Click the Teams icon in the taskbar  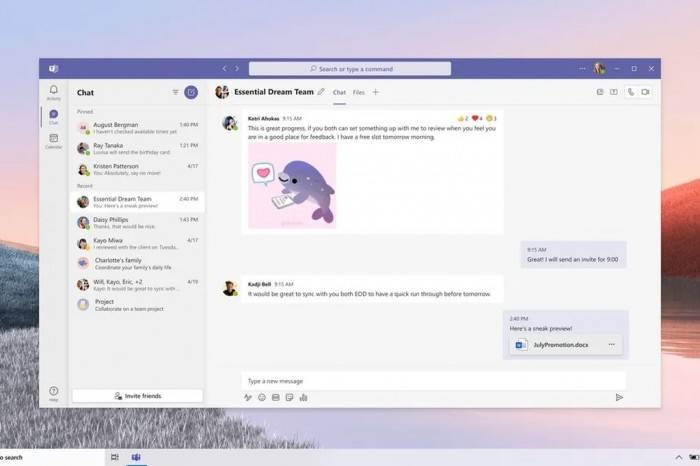(136, 457)
